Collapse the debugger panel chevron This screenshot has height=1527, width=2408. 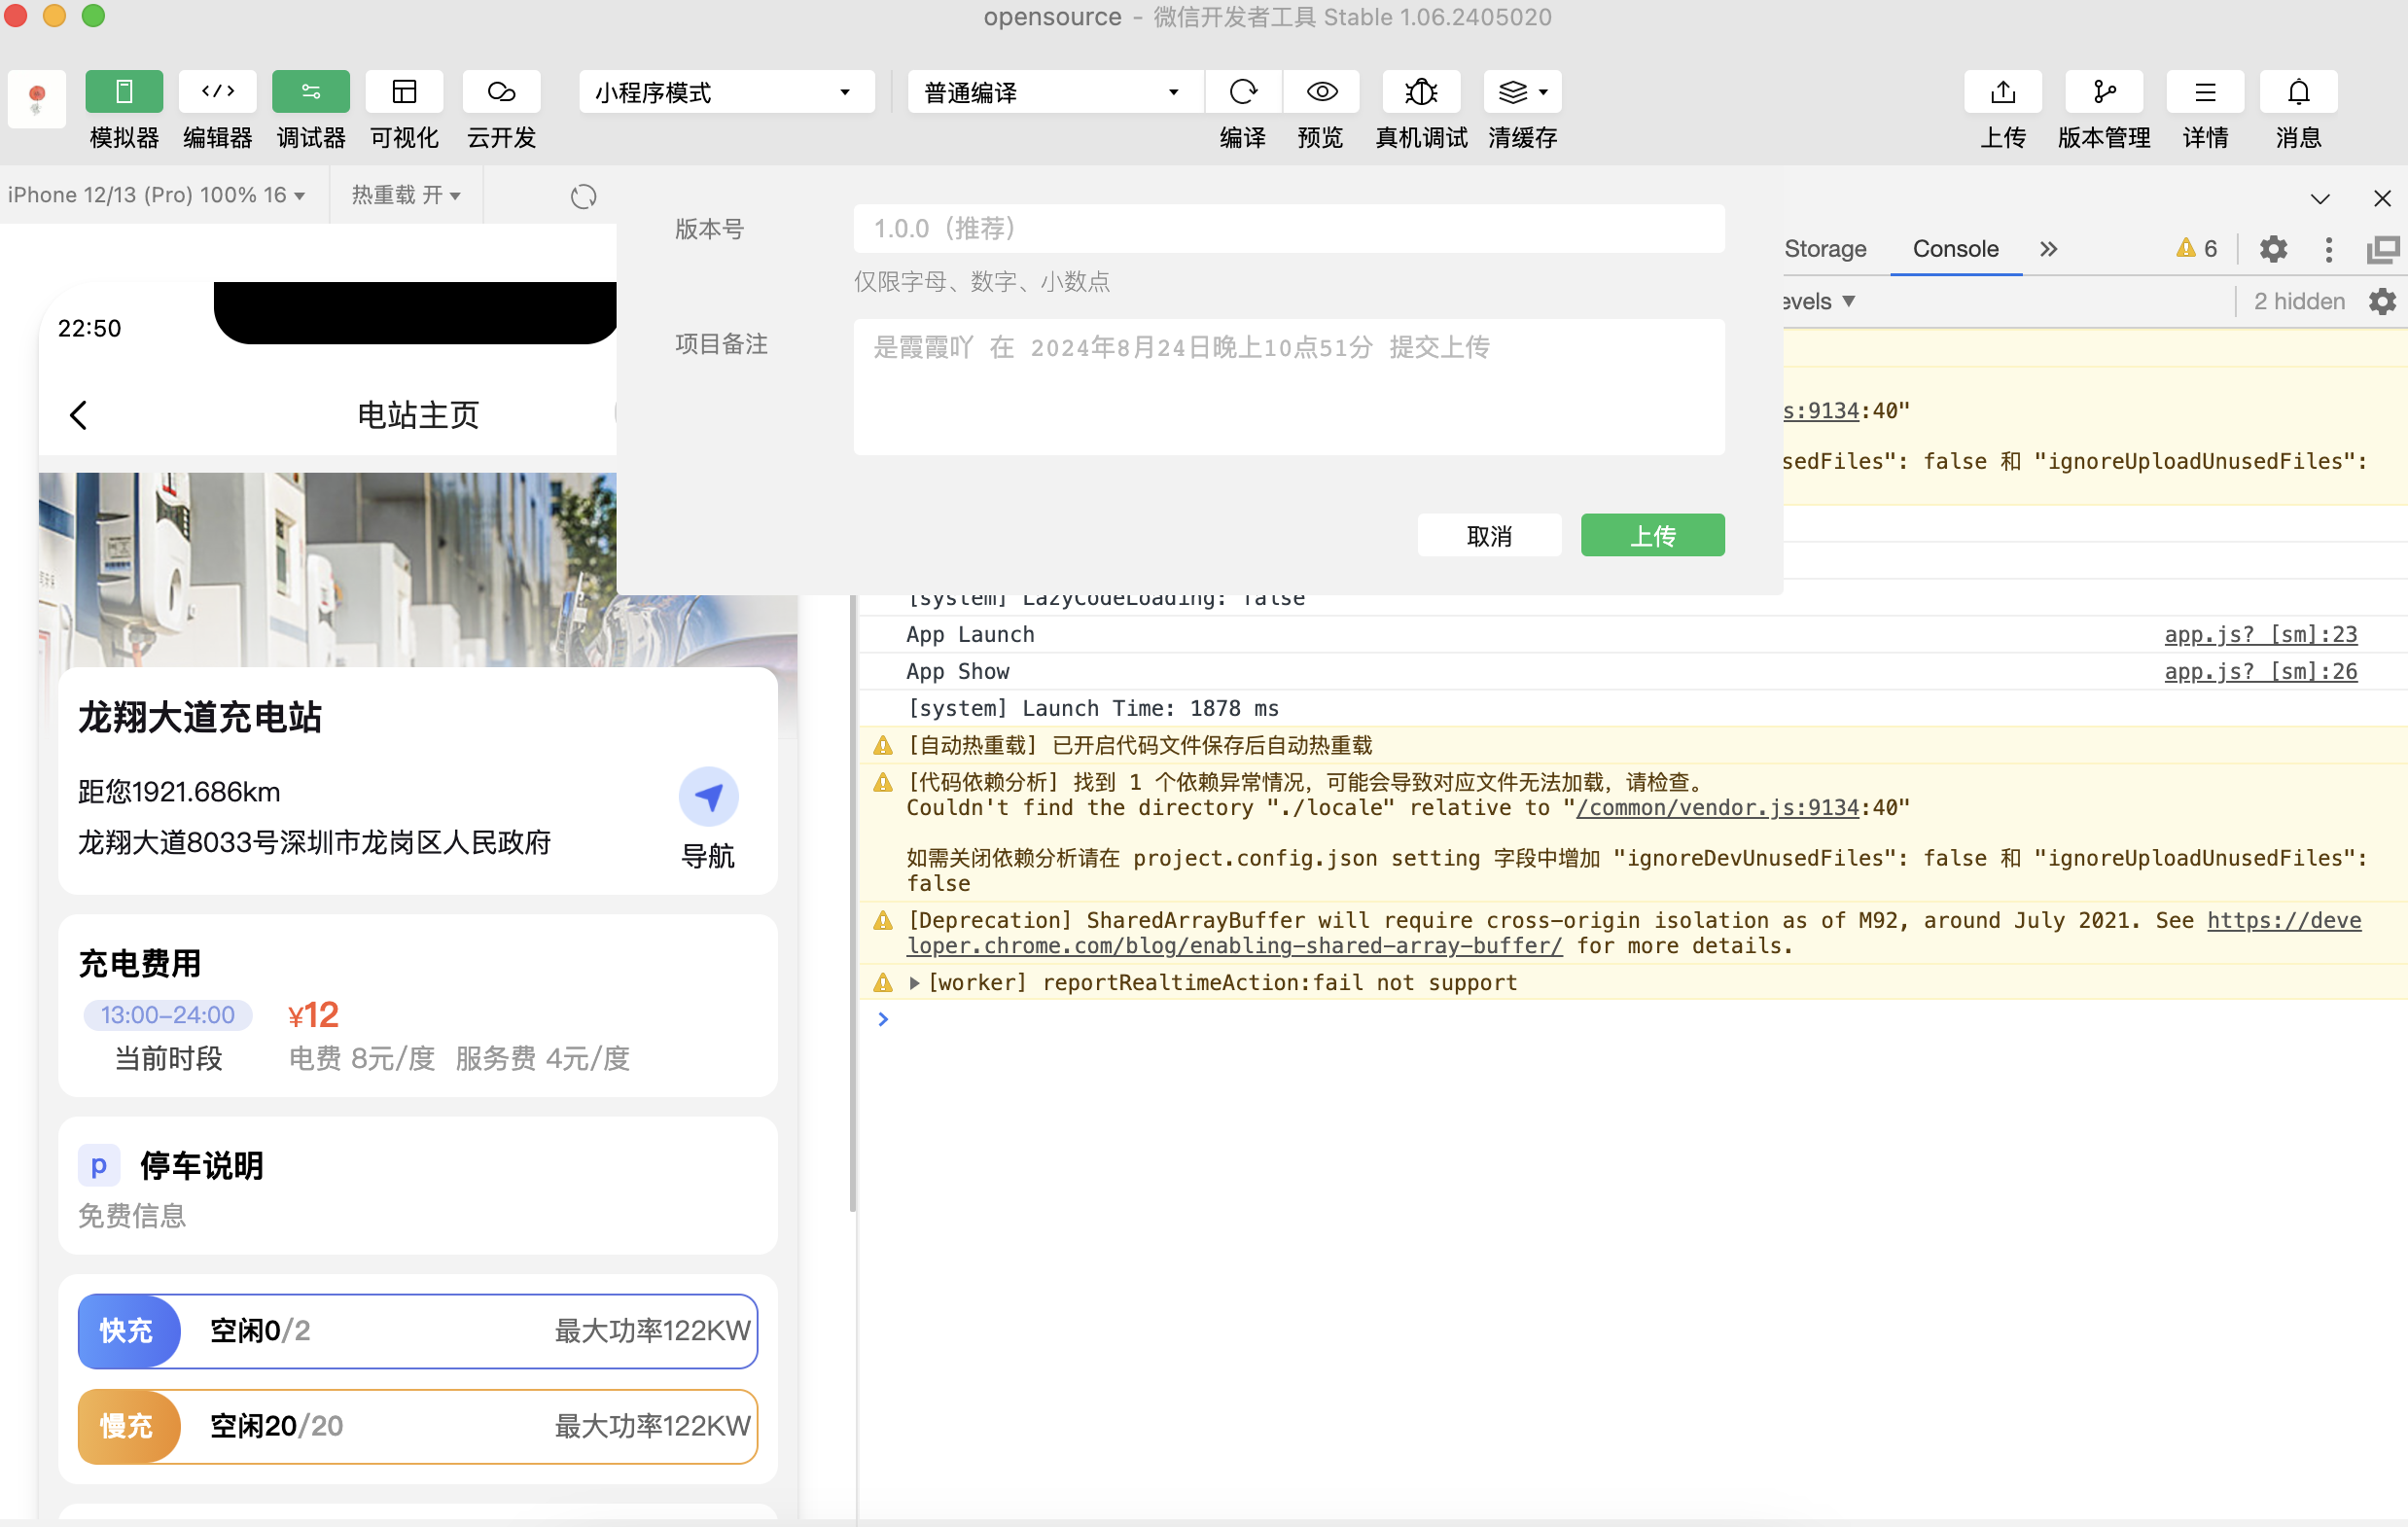pyautogui.click(x=2320, y=198)
